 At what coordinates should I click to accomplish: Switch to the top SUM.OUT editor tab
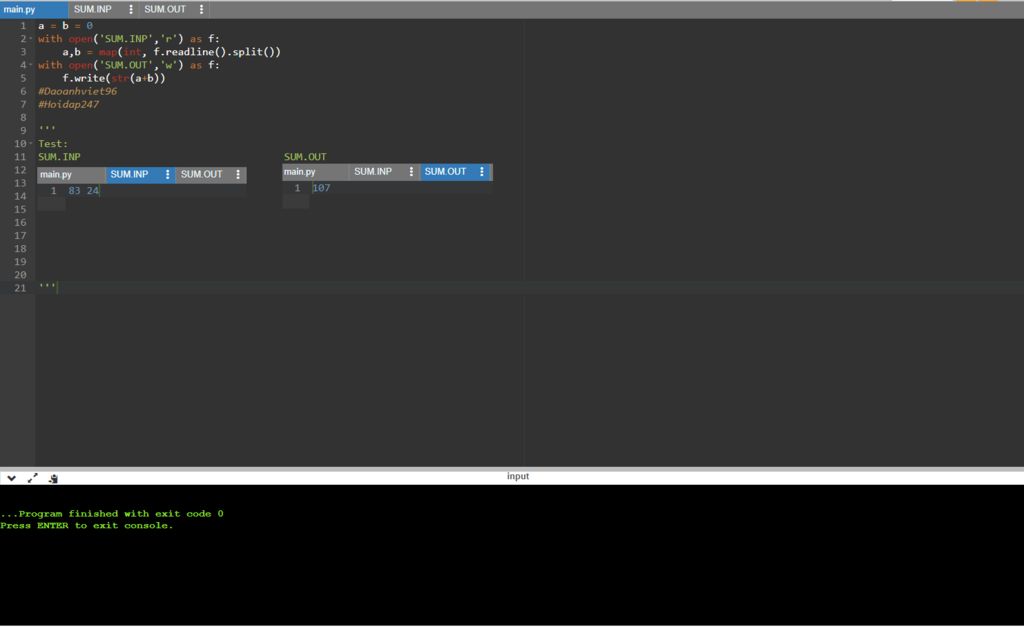point(165,9)
